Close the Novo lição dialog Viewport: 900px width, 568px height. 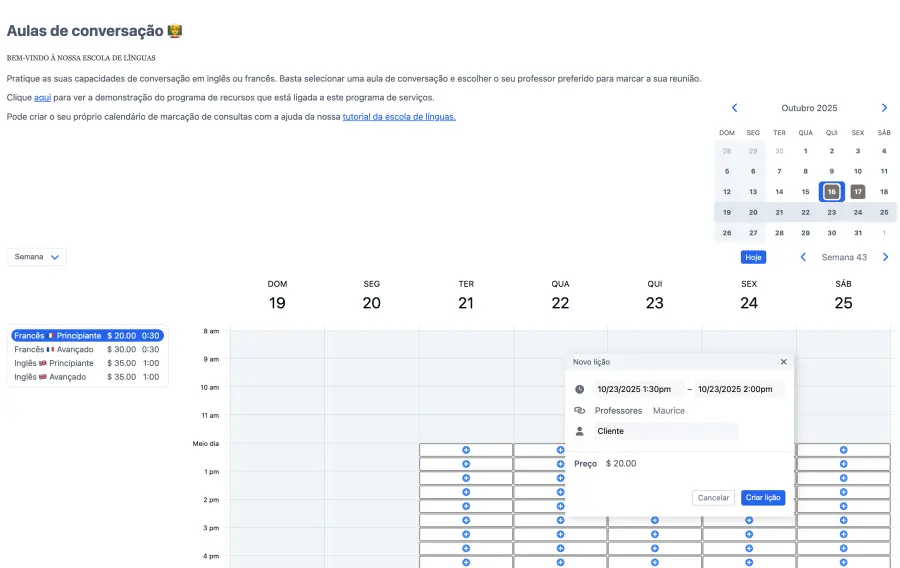[x=783, y=362]
